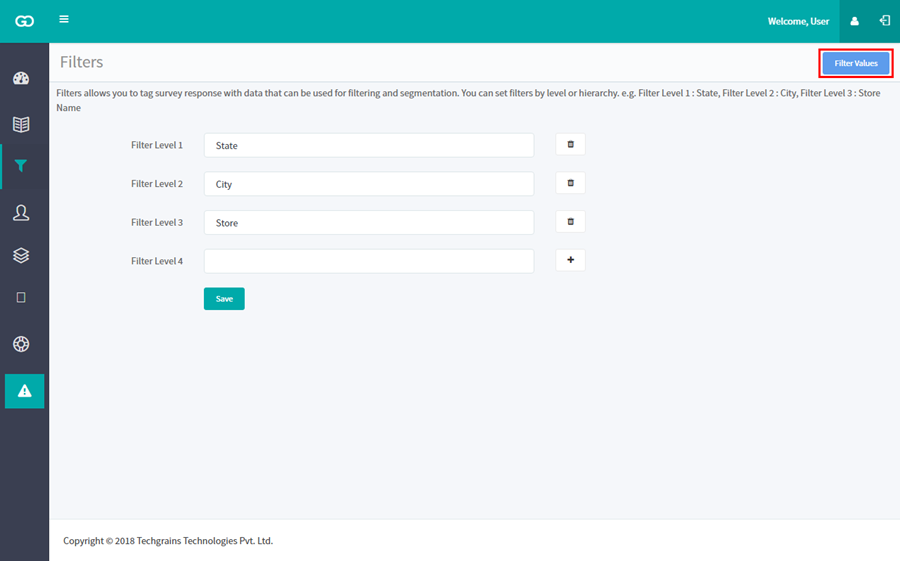Viewport: 900px width, 561px height.
Task: Focus the Filter Level 2 City field
Action: coord(369,184)
